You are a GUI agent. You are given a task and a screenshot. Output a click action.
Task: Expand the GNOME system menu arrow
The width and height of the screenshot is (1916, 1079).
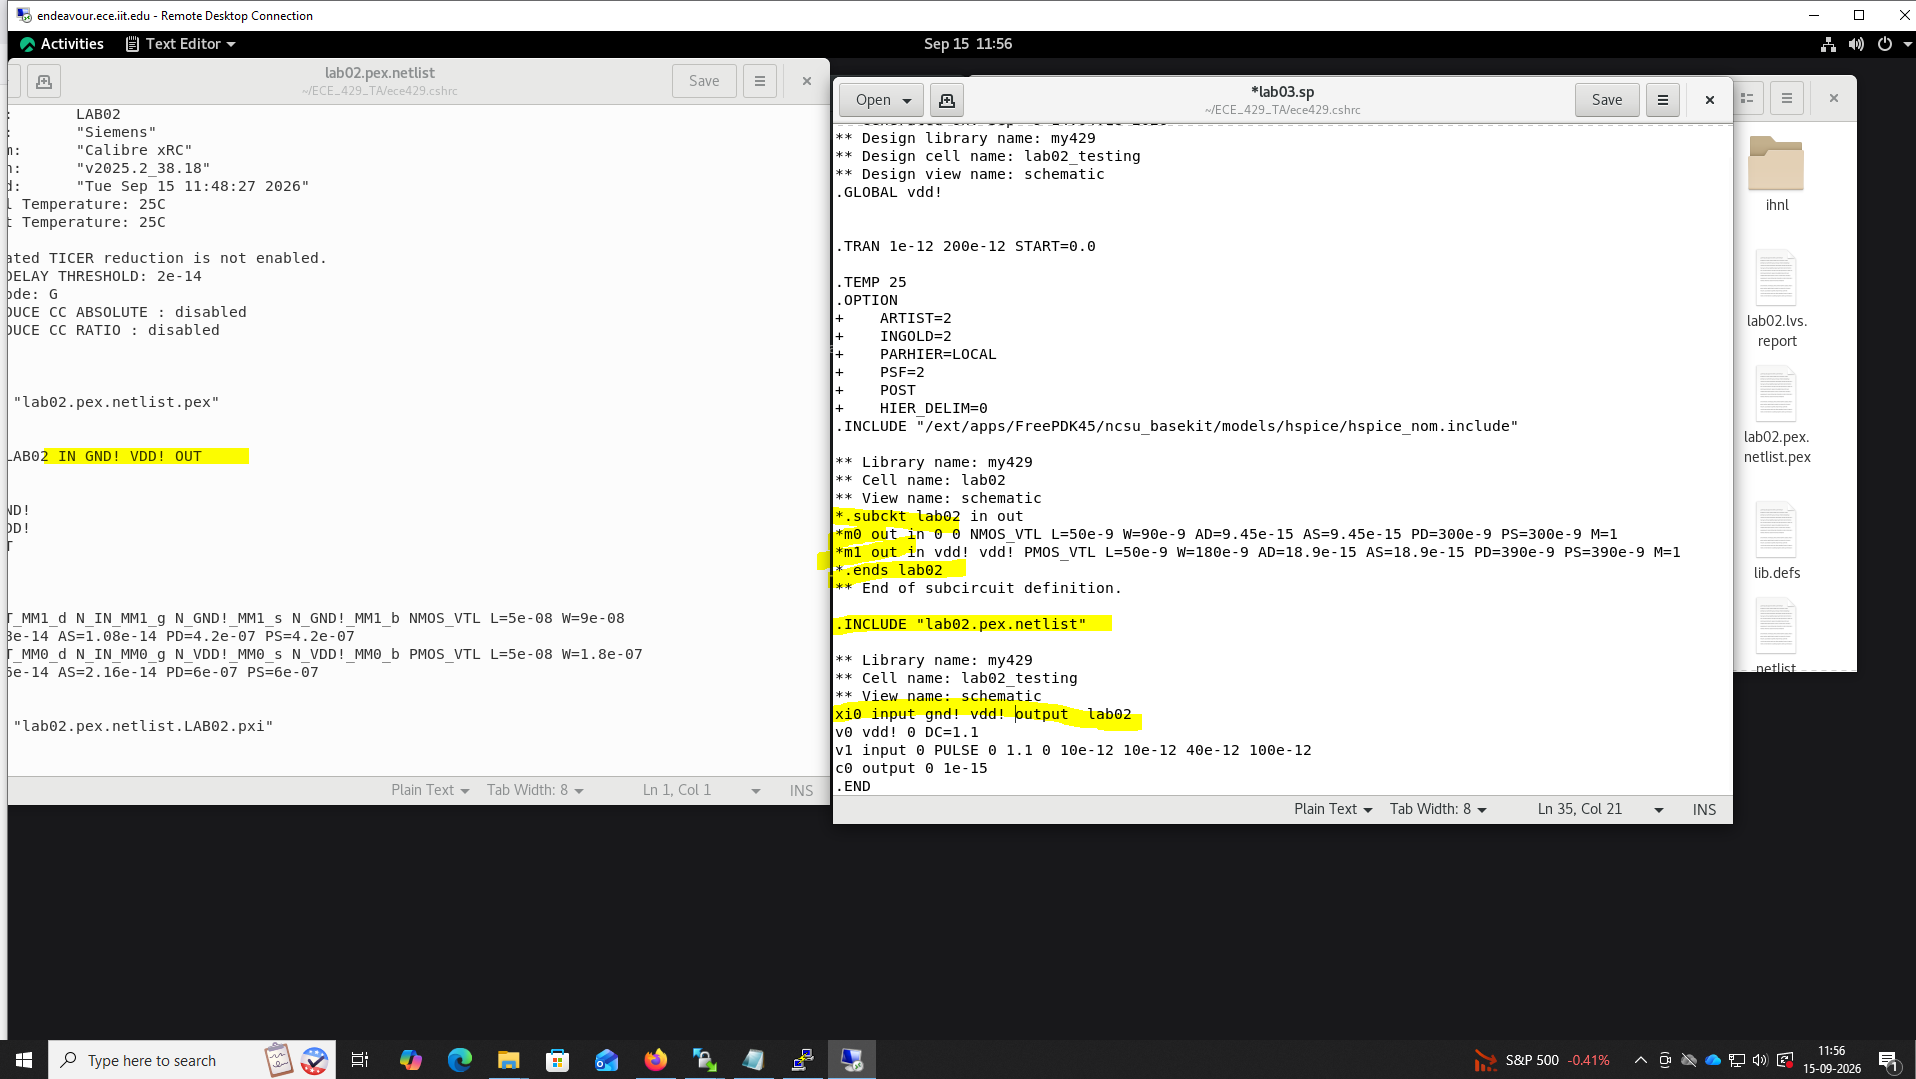pos(1907,44)
